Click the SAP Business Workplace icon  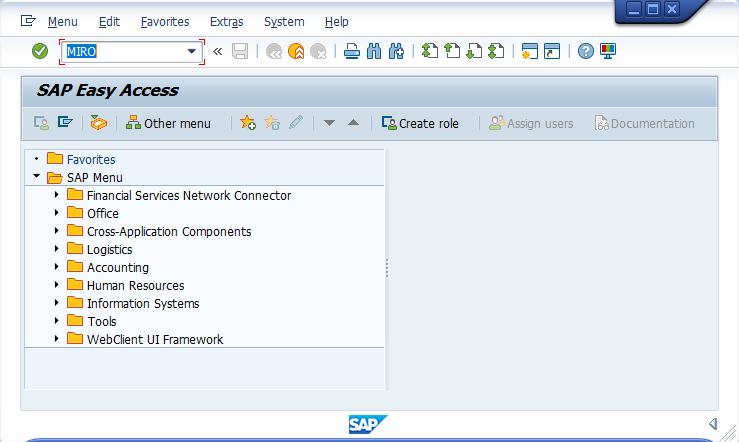(97, 123)
